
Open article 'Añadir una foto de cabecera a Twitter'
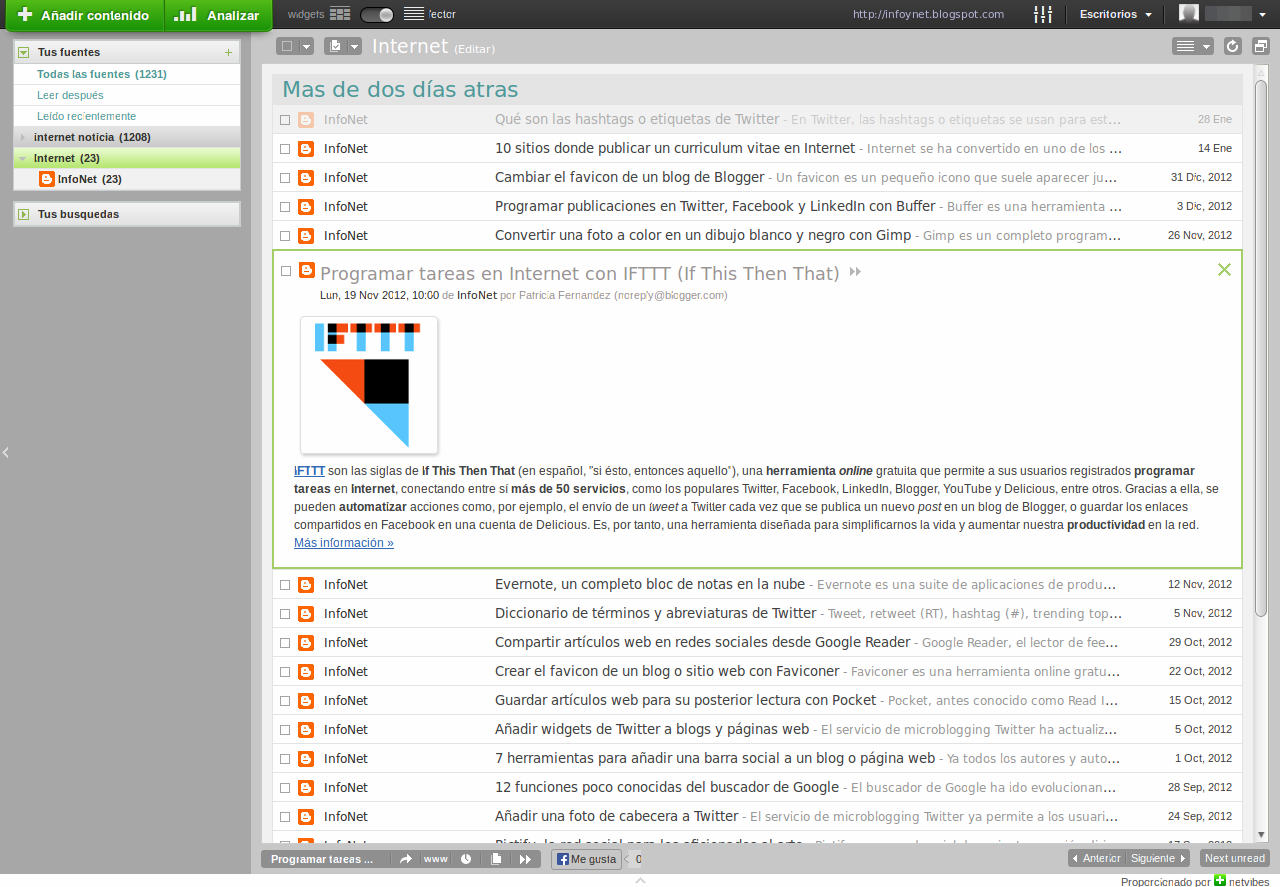(x=616, y=816)
